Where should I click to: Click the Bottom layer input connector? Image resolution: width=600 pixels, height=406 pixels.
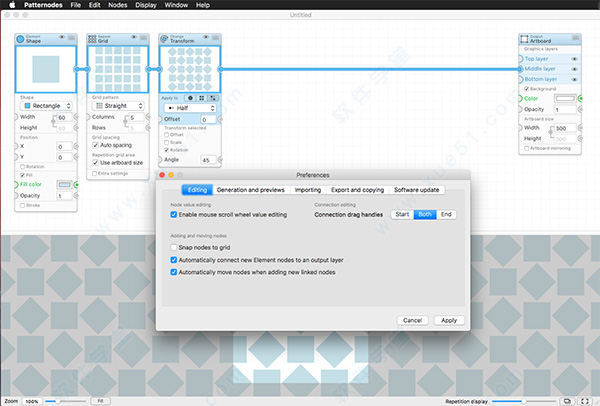520,79
